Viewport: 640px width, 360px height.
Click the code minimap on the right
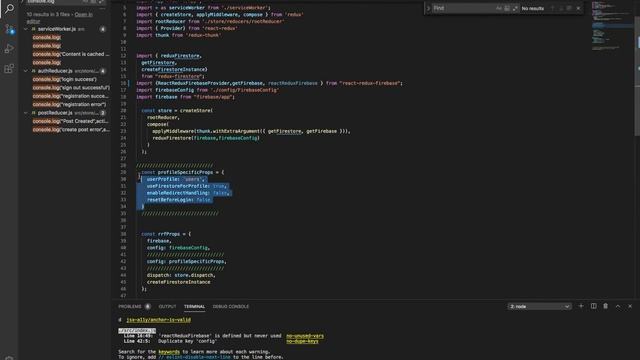click(x=611, y=27)
